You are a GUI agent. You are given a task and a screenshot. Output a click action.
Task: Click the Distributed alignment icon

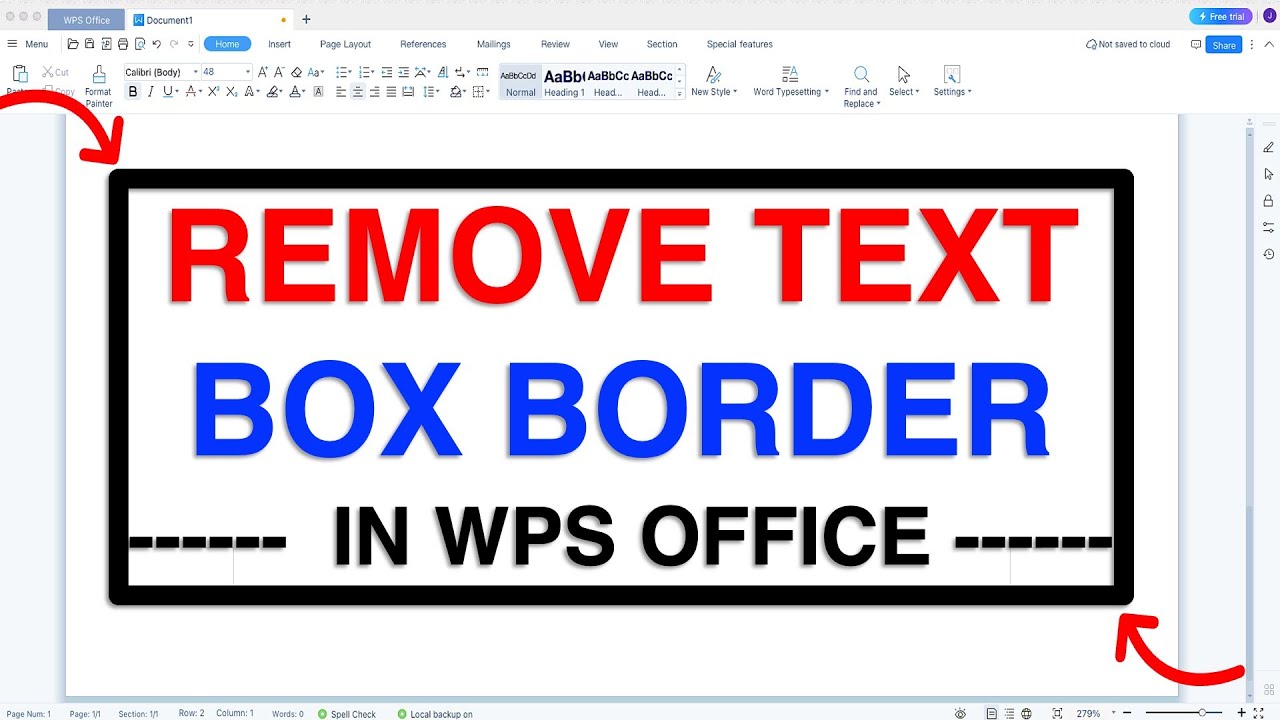click(408, 91)
